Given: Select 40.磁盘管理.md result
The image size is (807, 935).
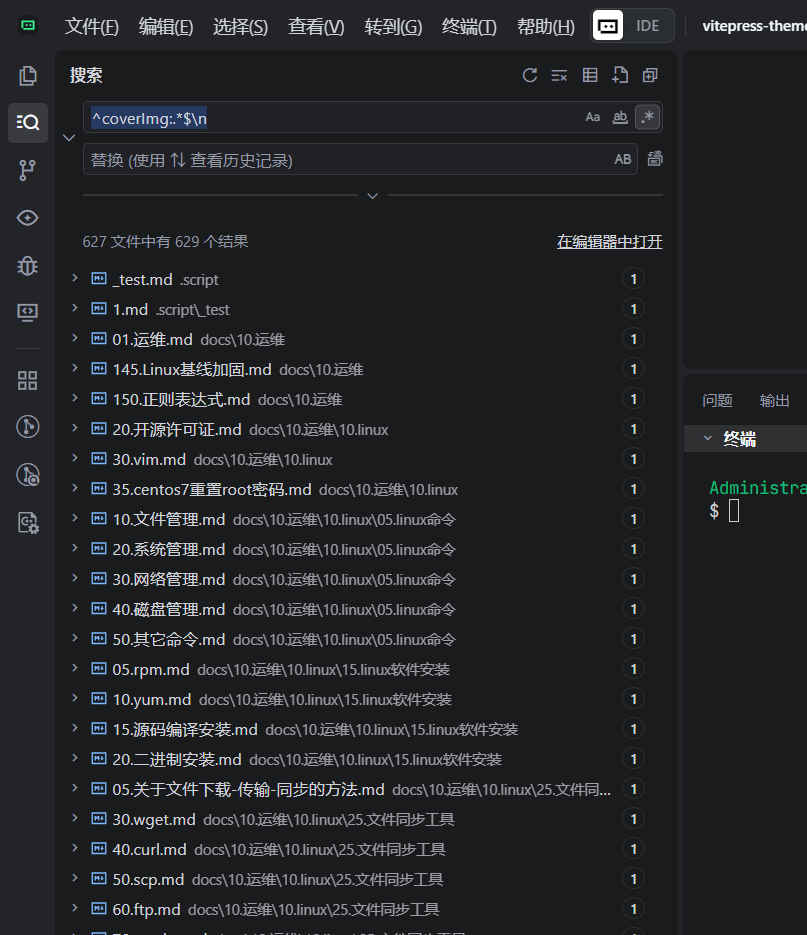Looking at the screenshot, I should click(x=358, y=609).
